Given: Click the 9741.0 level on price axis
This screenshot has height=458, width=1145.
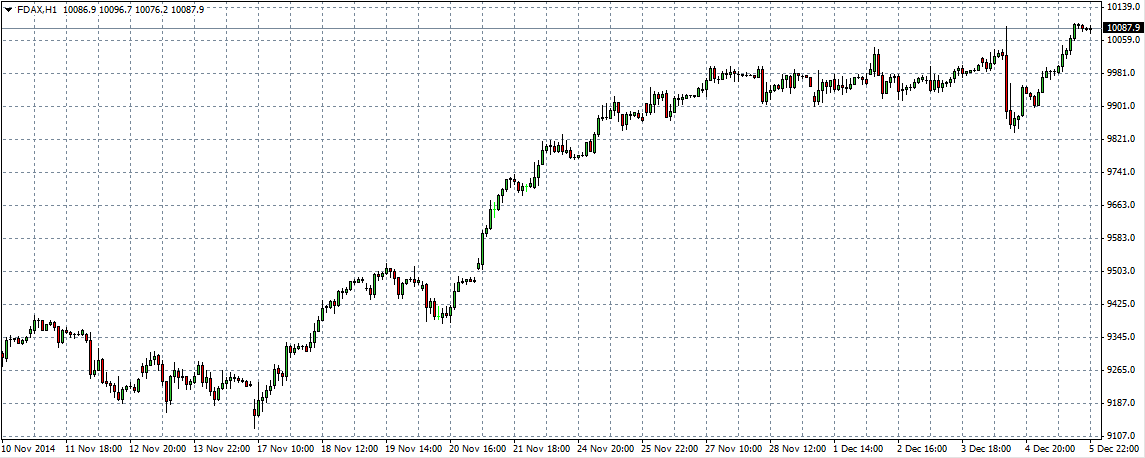Looking at the screenshot, I should pyautogui.click(x=1118, y=172).
